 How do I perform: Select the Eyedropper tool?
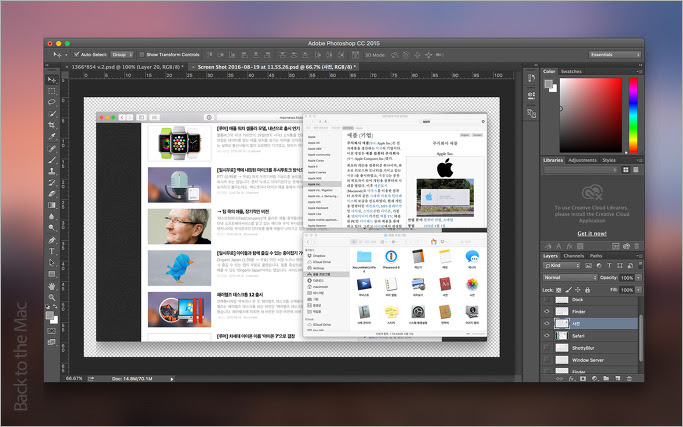click(x=51, y=136)
